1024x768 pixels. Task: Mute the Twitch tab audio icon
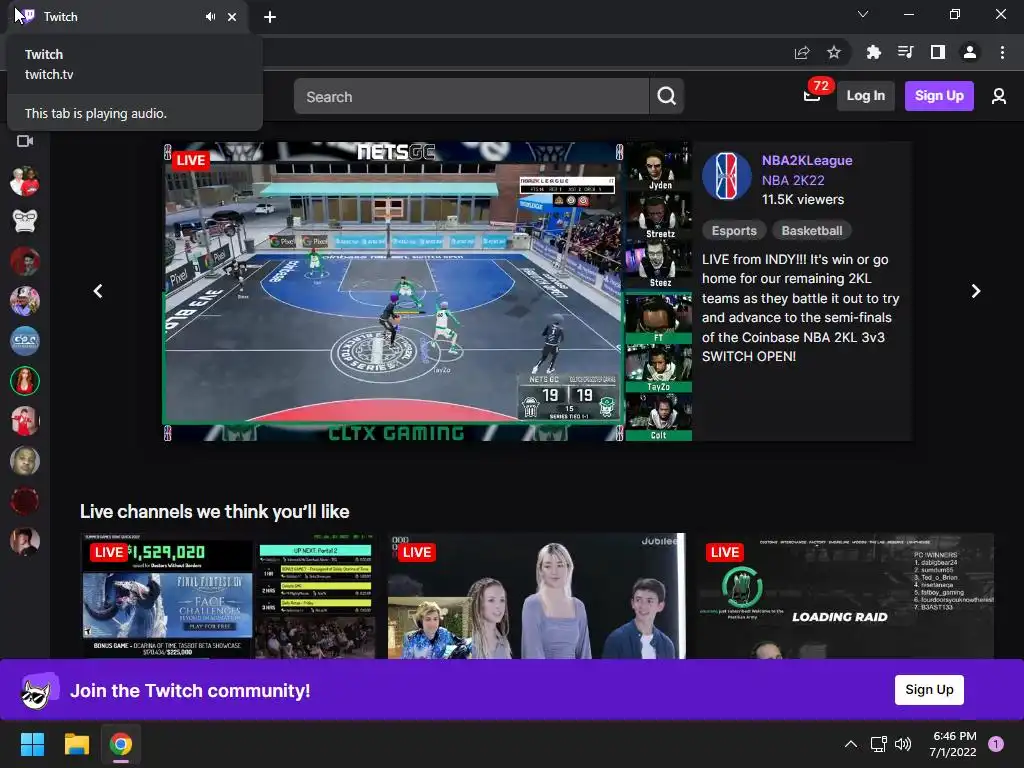(x=210, y=17)
